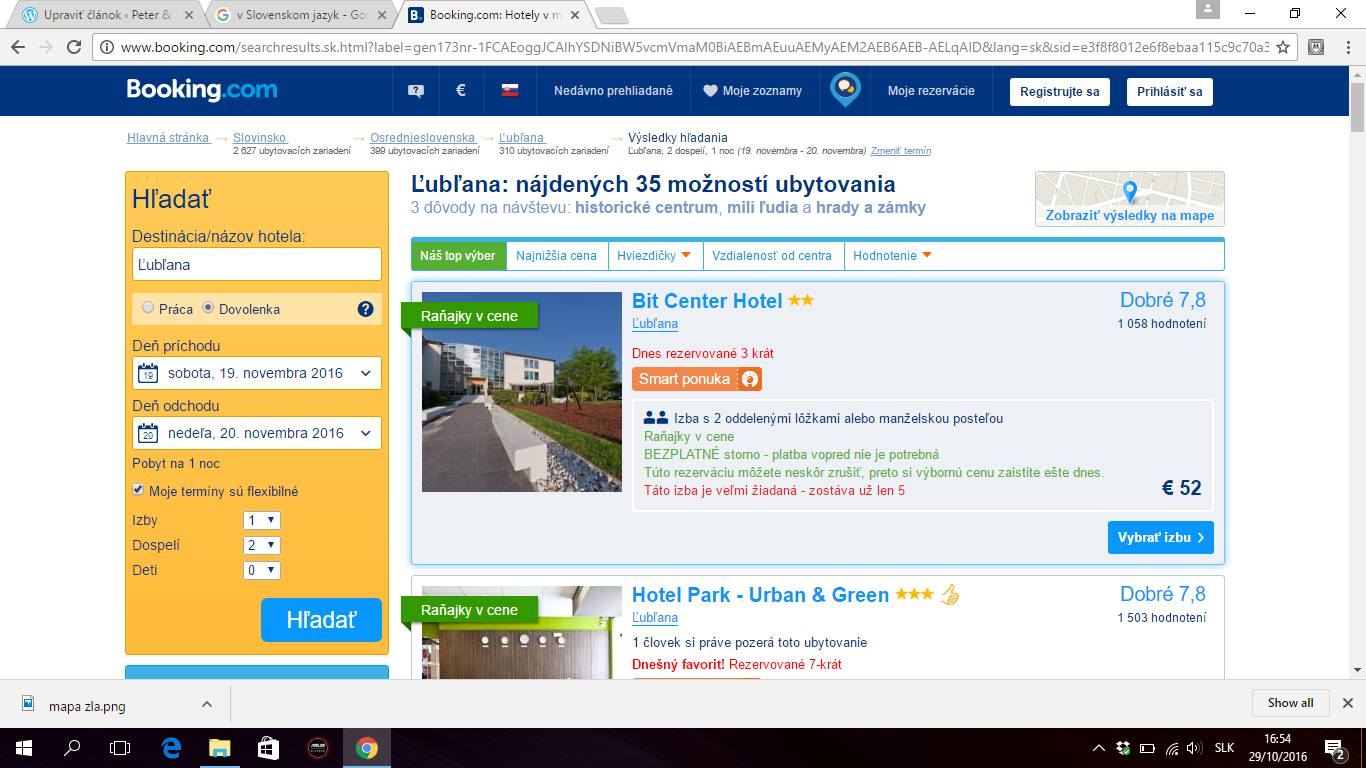The width and height of the screenshot is (1366, 768).
Task: Click the destination field containing Ľubľana
Action: [257, 265]
